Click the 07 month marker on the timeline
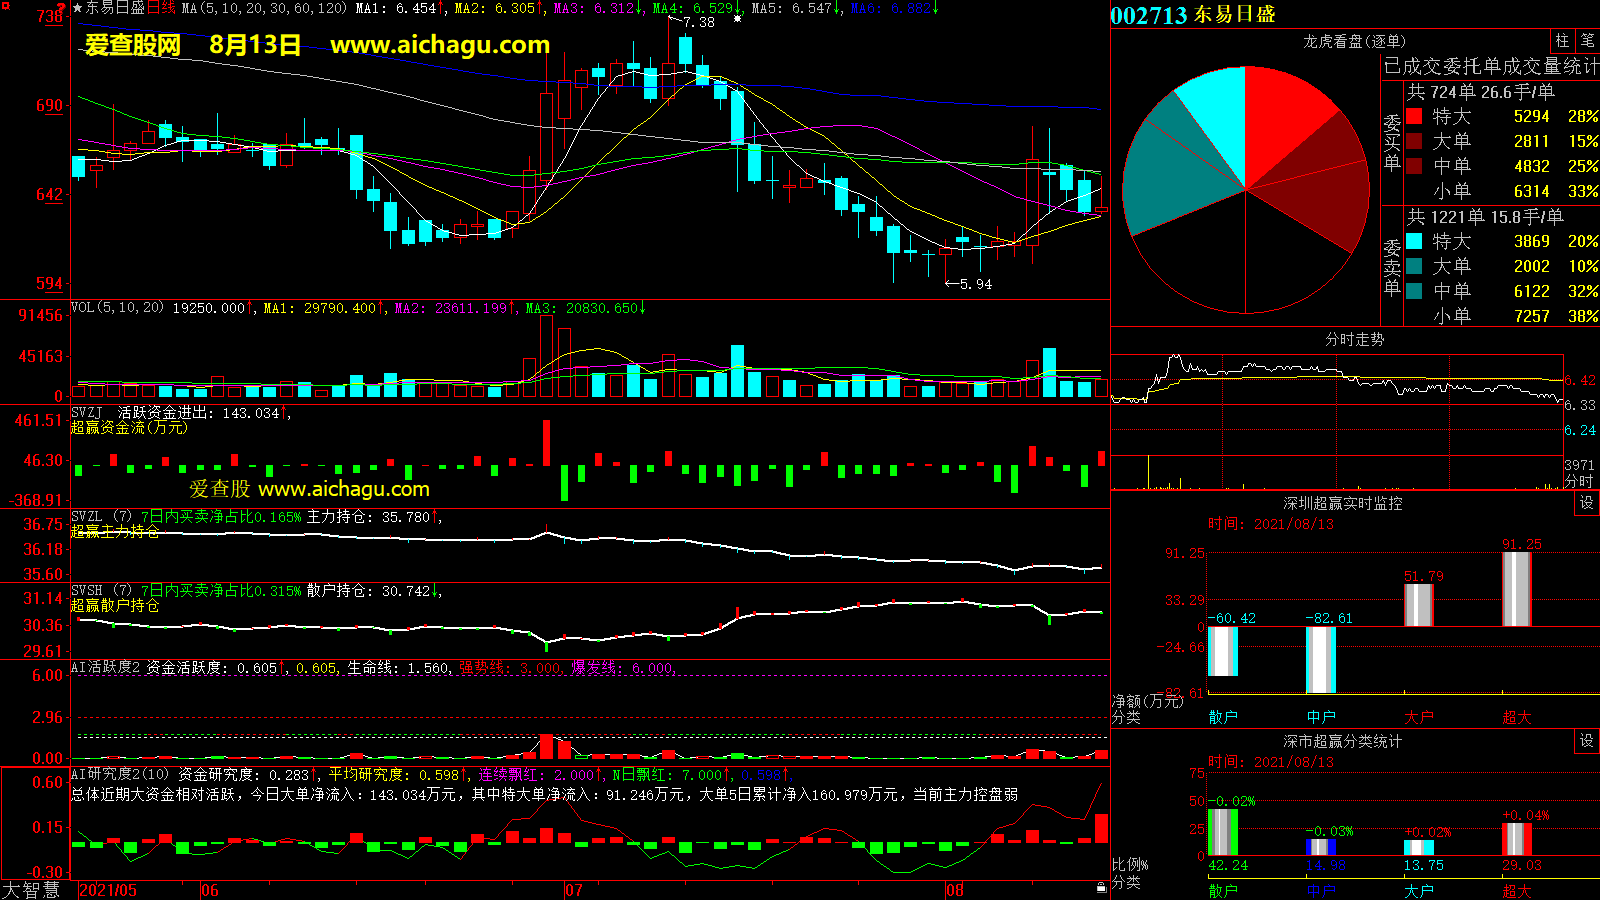This screenshot has width=1600, height=900. point(574,890)
